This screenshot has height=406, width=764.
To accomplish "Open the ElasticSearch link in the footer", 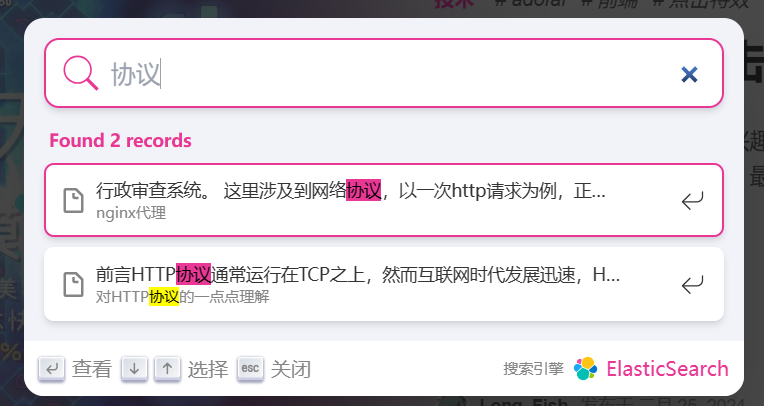I will [x=667, y=369].
